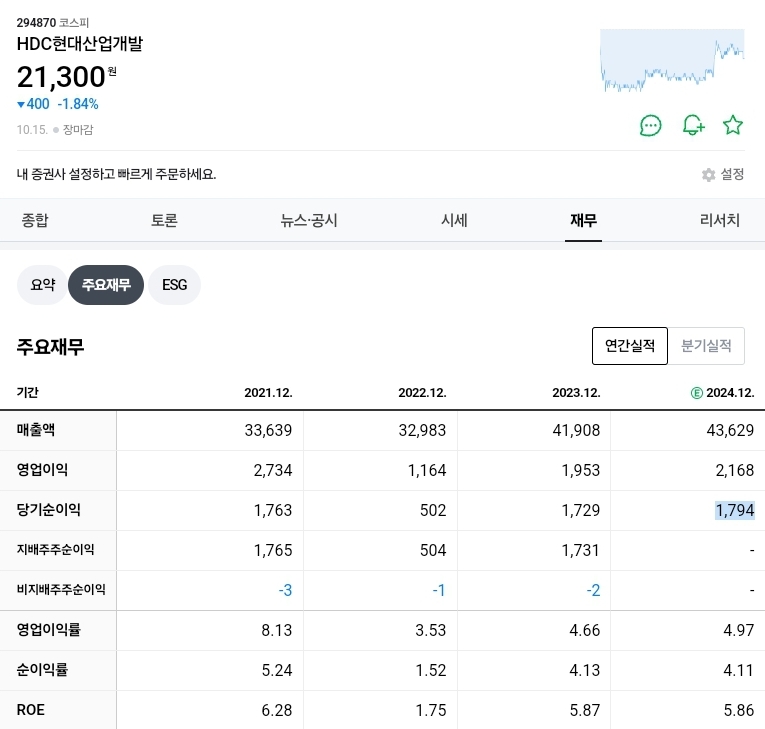Image resolution: width=765 pixels, height=729 pixels.
Task: Click 2023.12. column header
Action: 576,393
